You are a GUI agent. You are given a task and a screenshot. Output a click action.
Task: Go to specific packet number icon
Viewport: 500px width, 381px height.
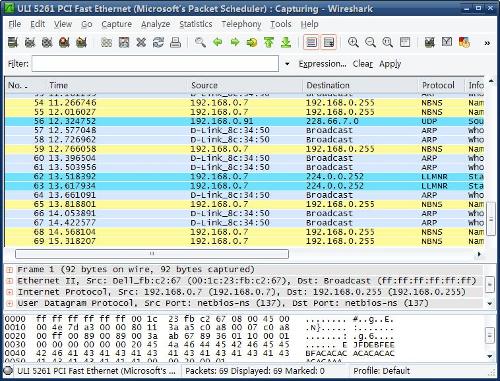coord(252,42)
